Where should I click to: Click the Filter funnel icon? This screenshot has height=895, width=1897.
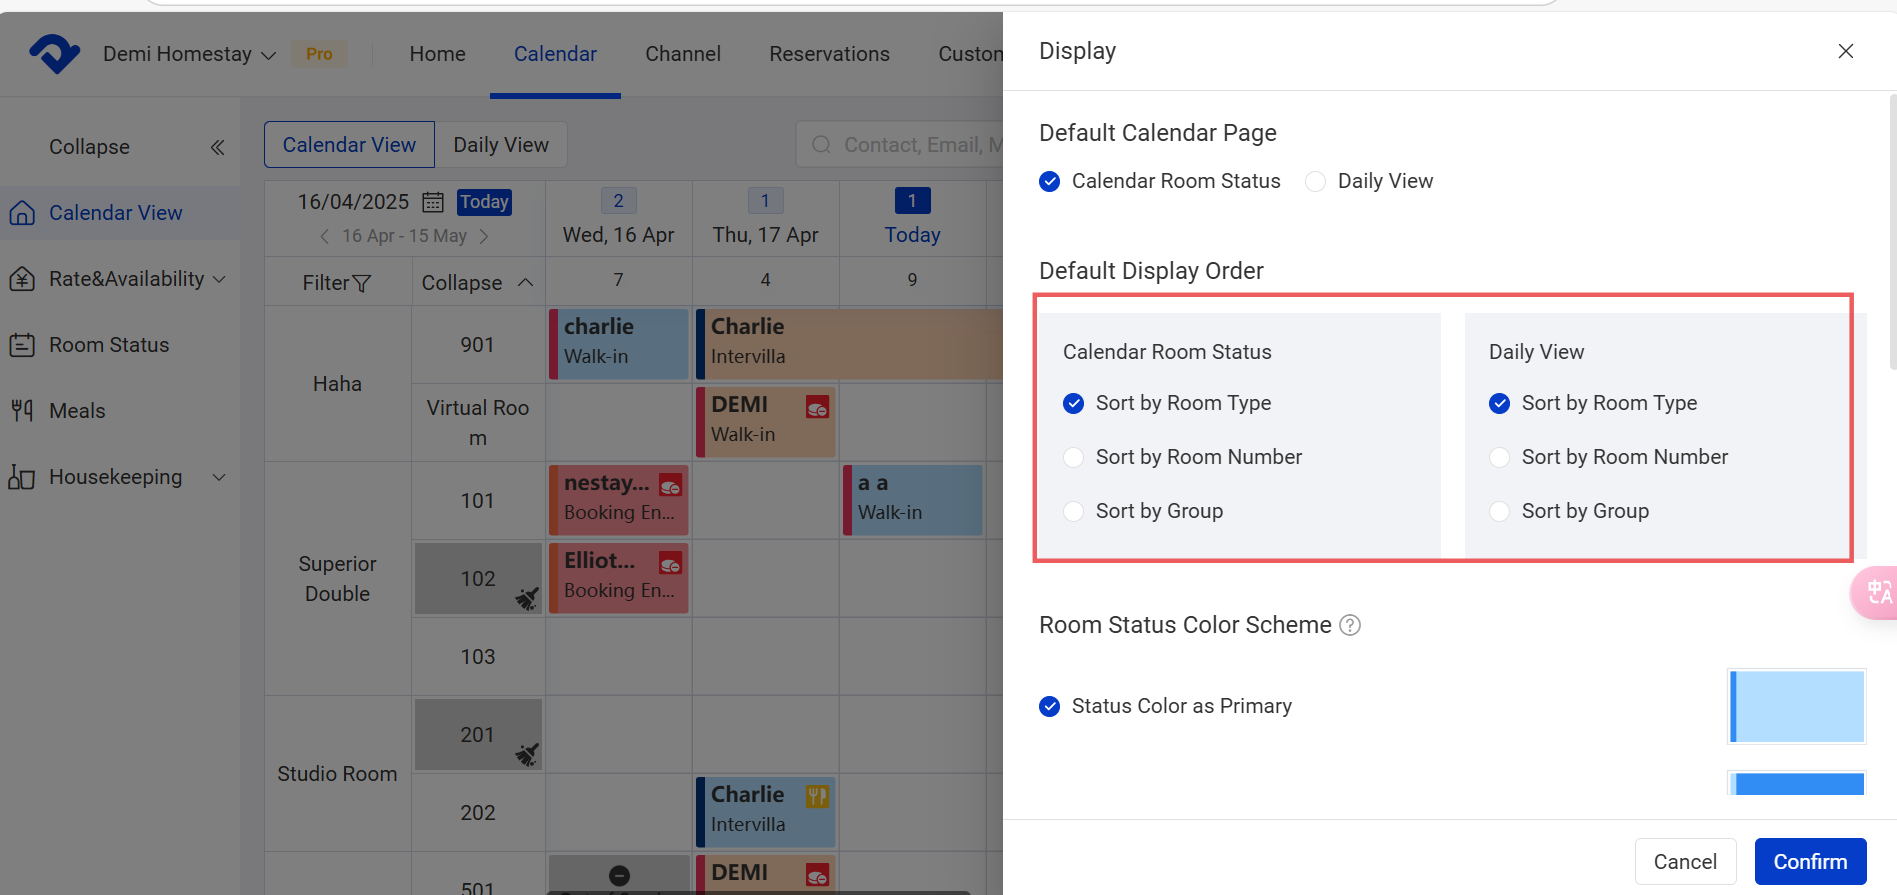coord(361,284)
